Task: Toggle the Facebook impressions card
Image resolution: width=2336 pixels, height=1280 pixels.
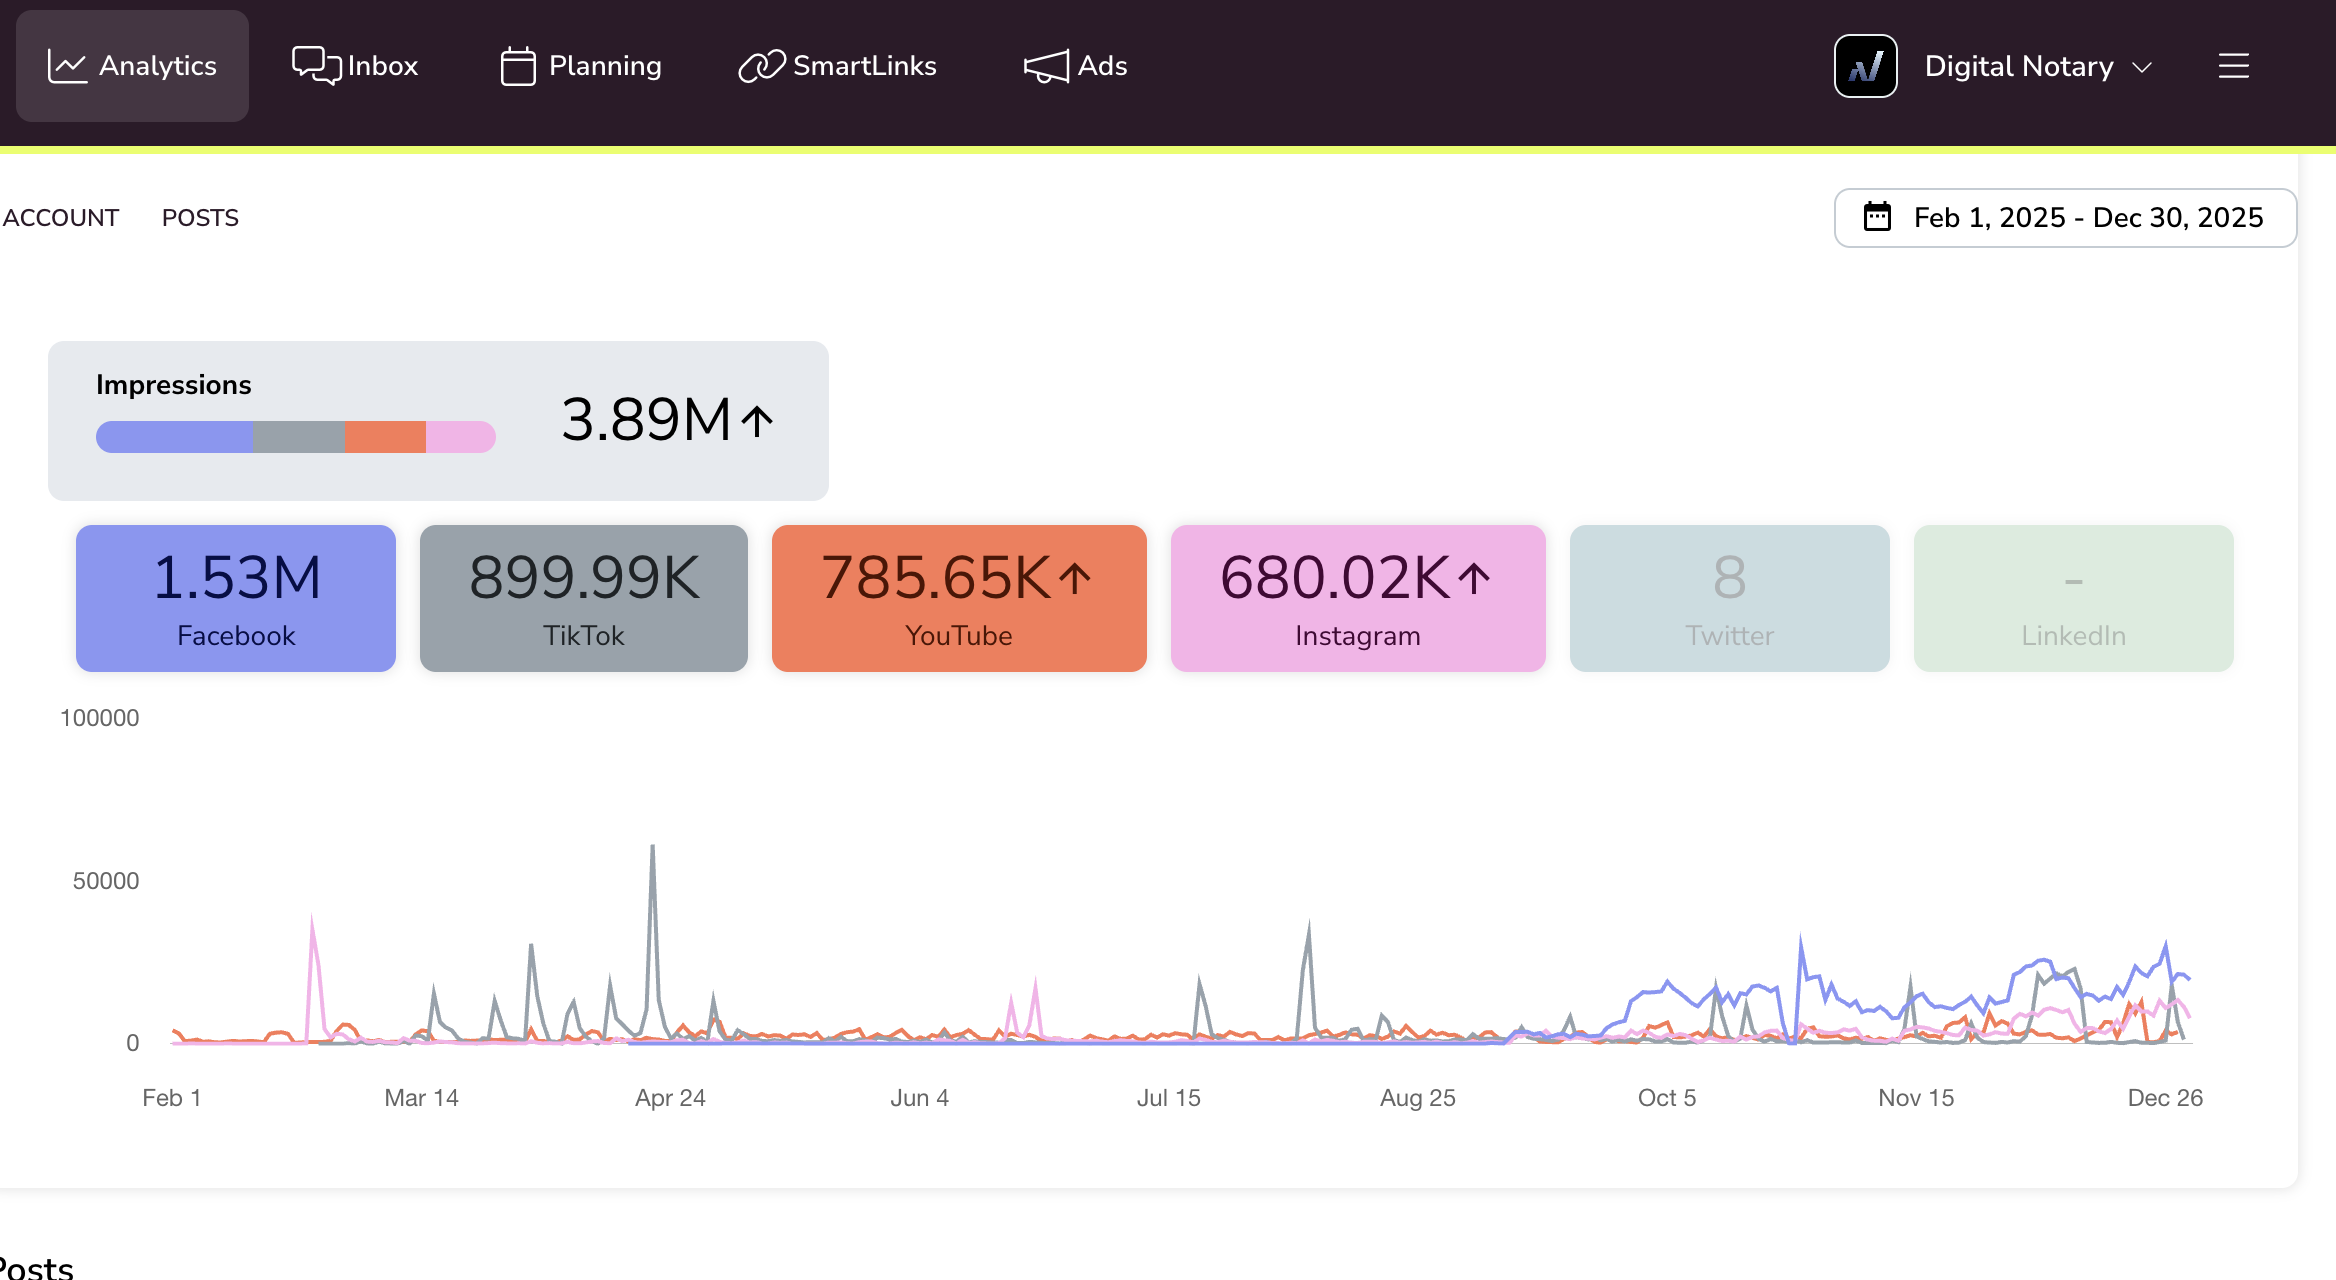Action: (236, 598)
